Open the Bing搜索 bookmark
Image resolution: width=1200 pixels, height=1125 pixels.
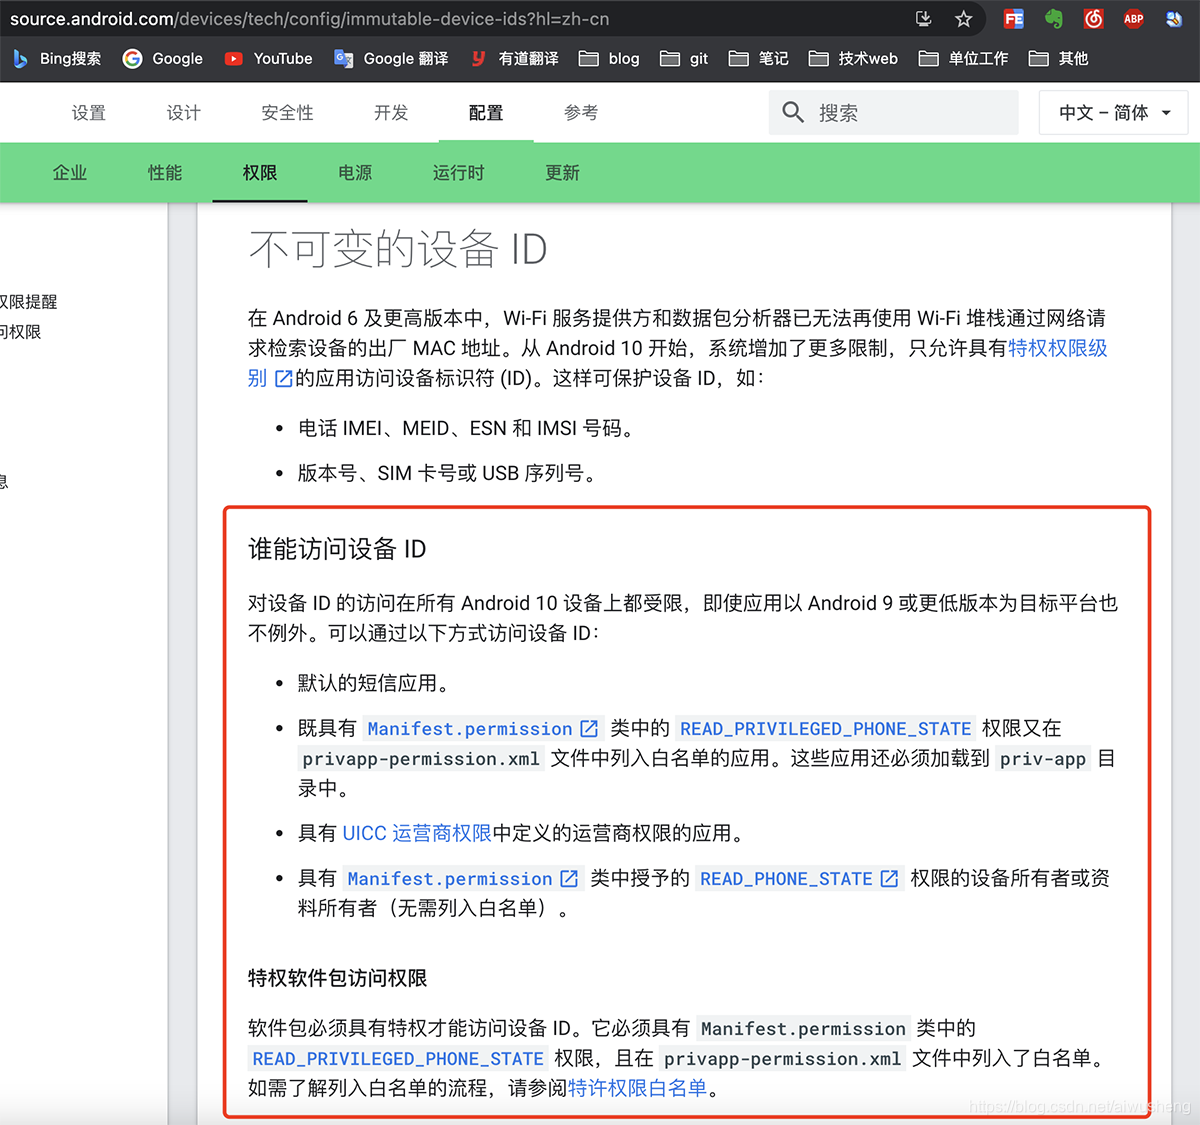coord(56,58)
